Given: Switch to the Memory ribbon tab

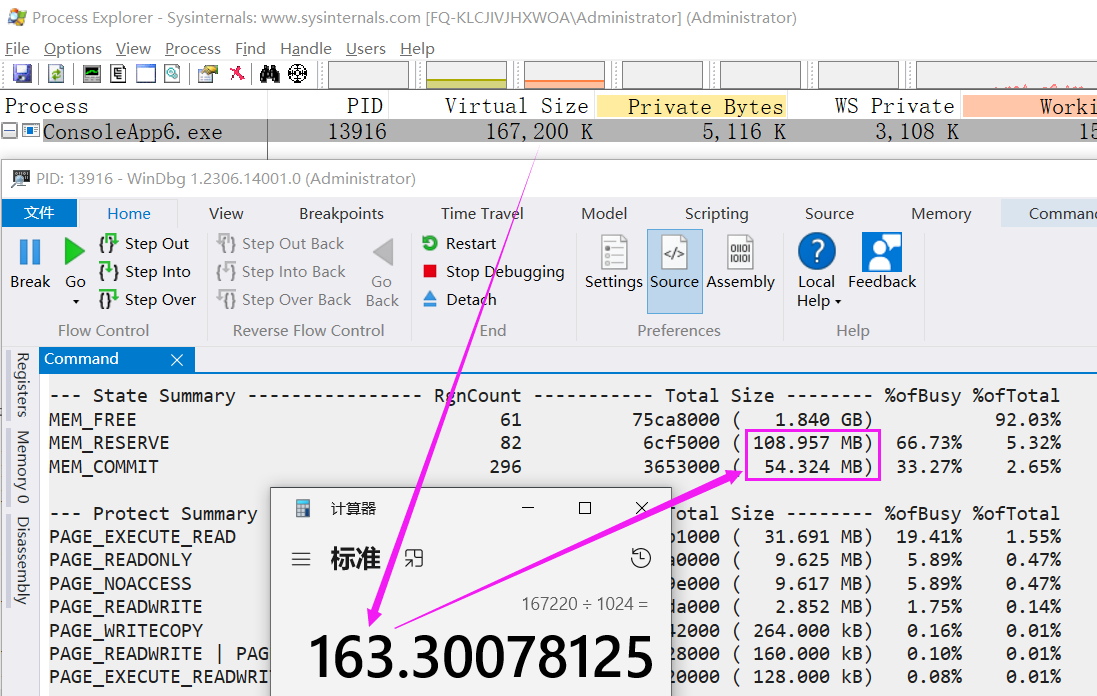Looking at the screenshot, I should tap(941, 213).
